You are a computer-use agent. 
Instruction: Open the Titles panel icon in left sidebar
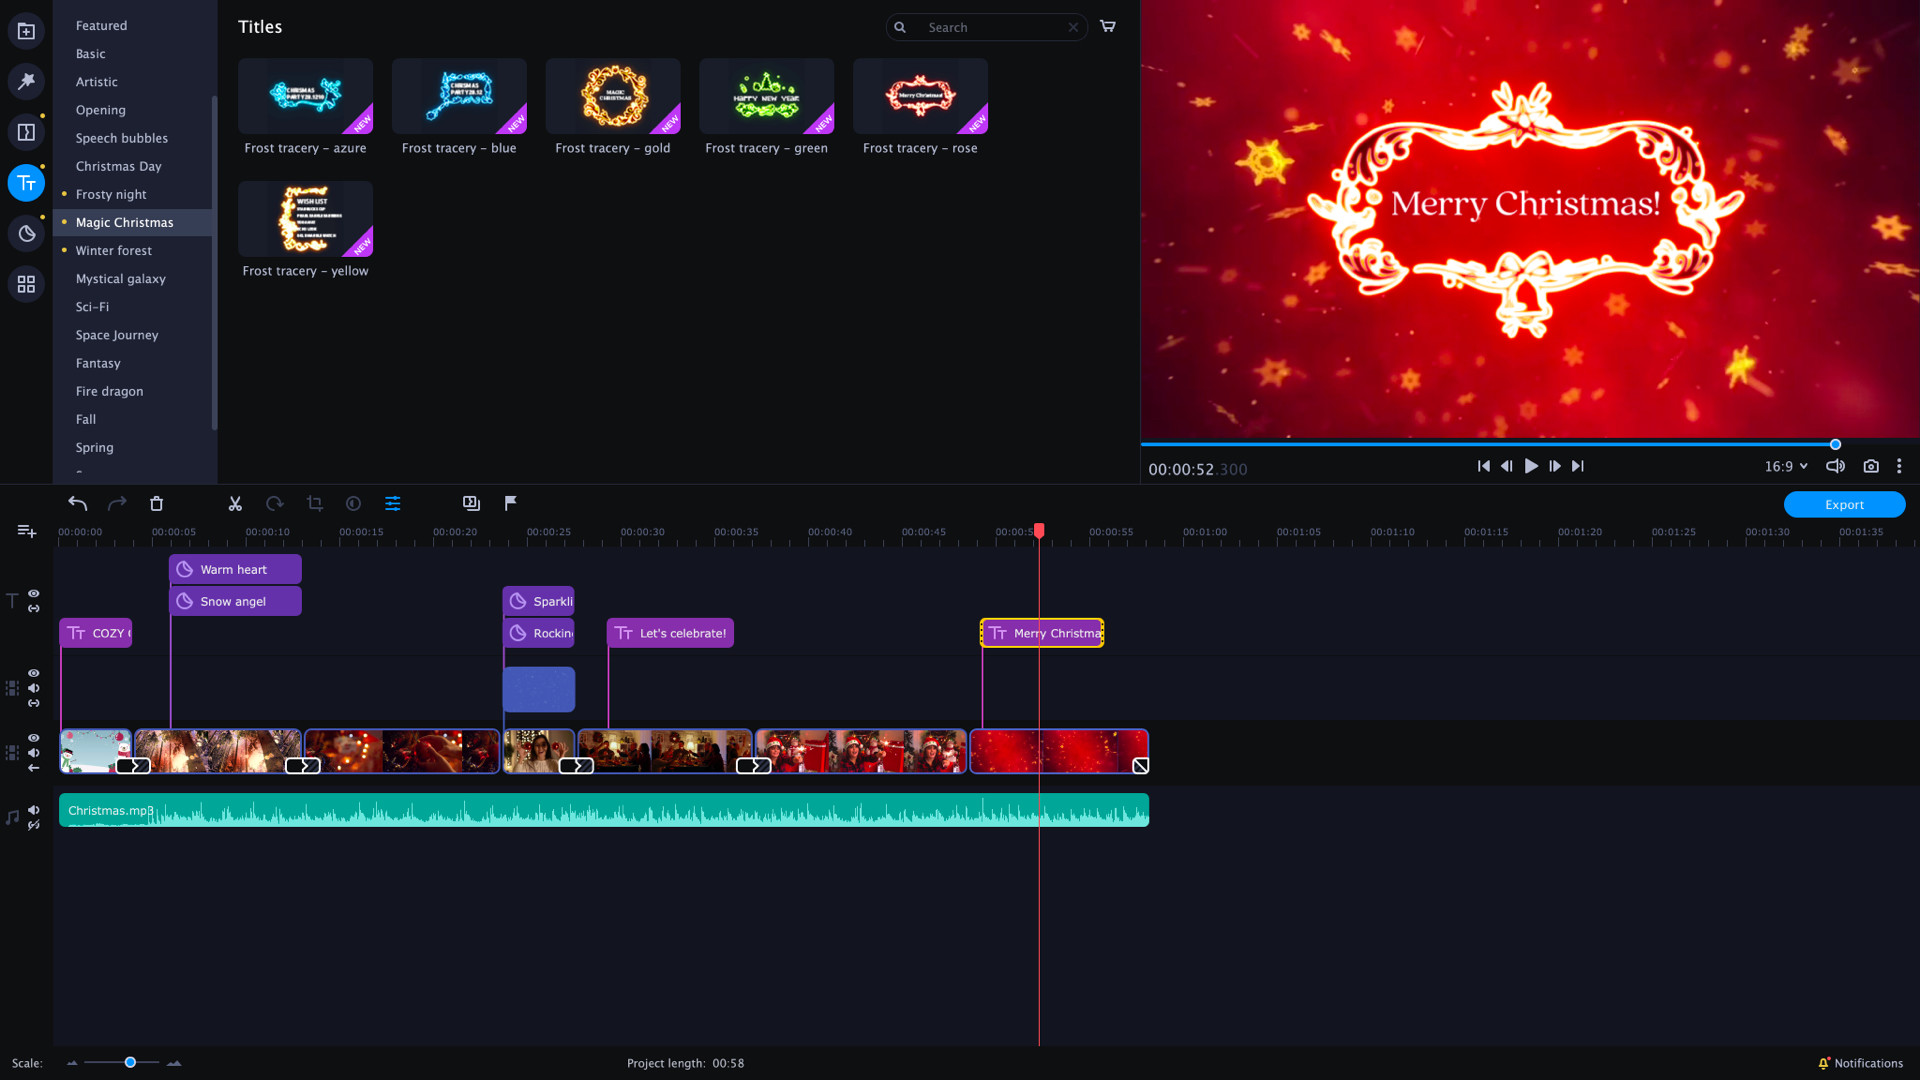[x=26, y=183]
